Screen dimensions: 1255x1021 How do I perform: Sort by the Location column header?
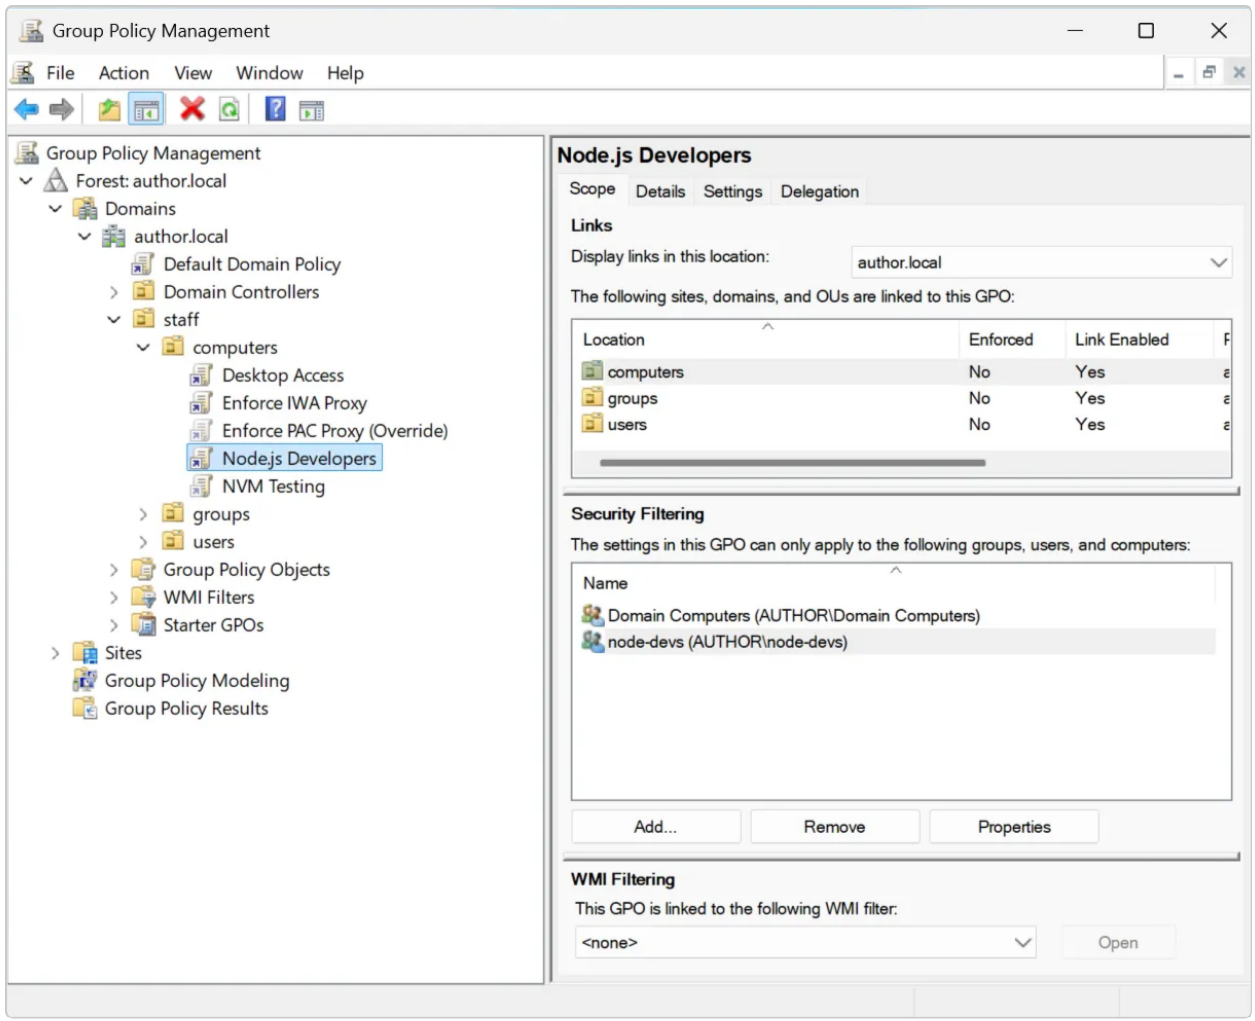[766, 339]
